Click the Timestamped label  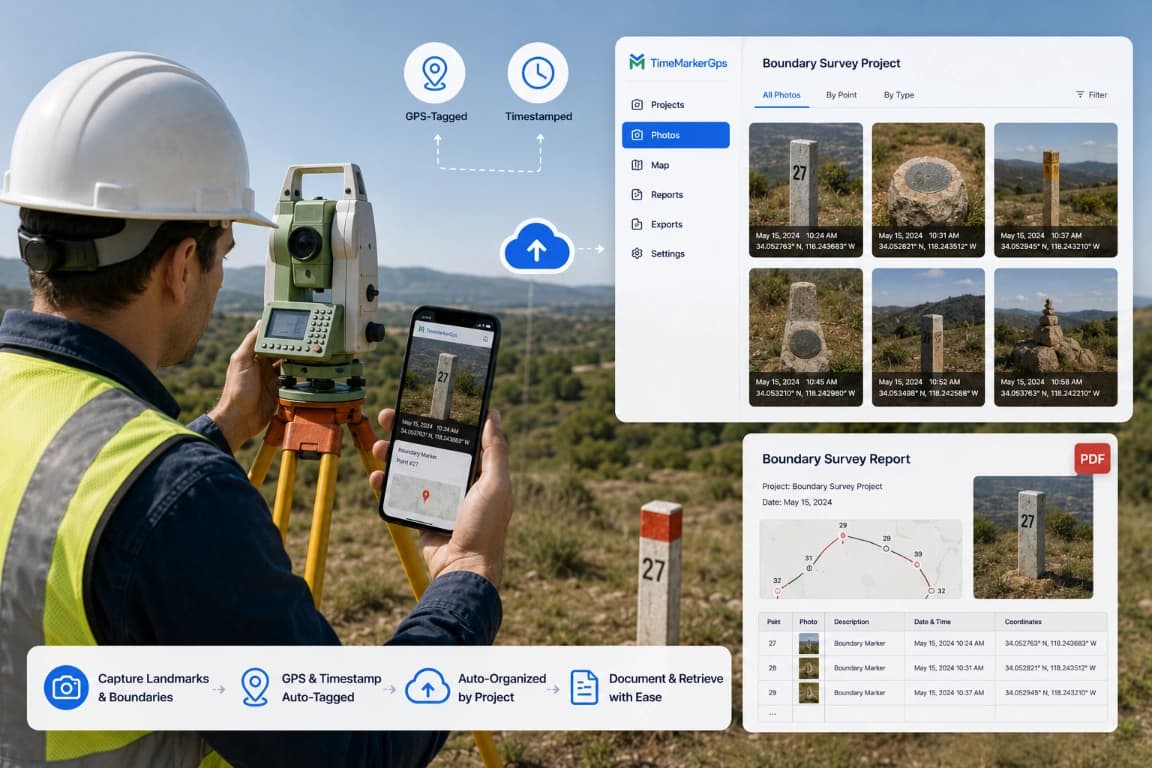pyautogui.click(x=539, y=116)
